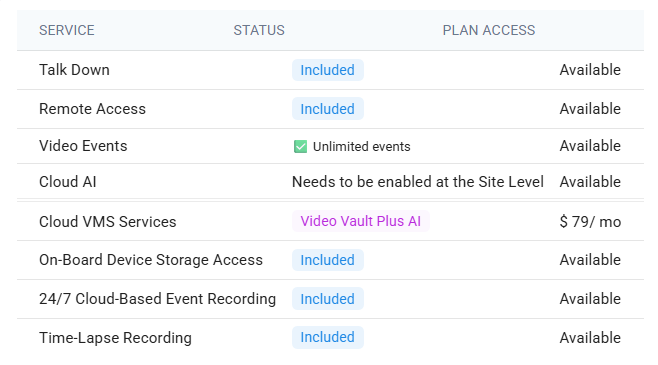The image size is (658, 365).
Task: Click the Included badge for Talk Down
Action: pyautogui.click(x=328, y=70)
